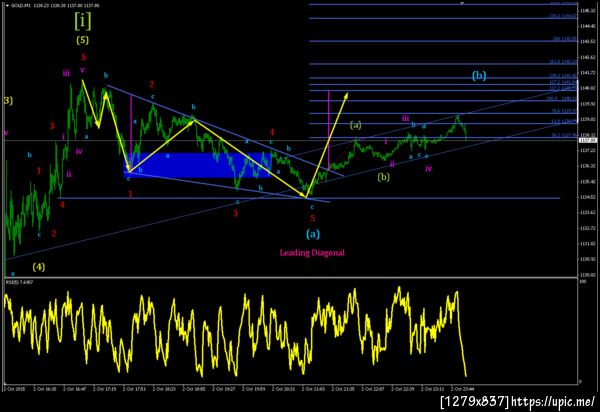600x412 pixels.
Task: Click the 2 Oct 23:44 time label
Action: pyautogui.click(x=463, y=389)
